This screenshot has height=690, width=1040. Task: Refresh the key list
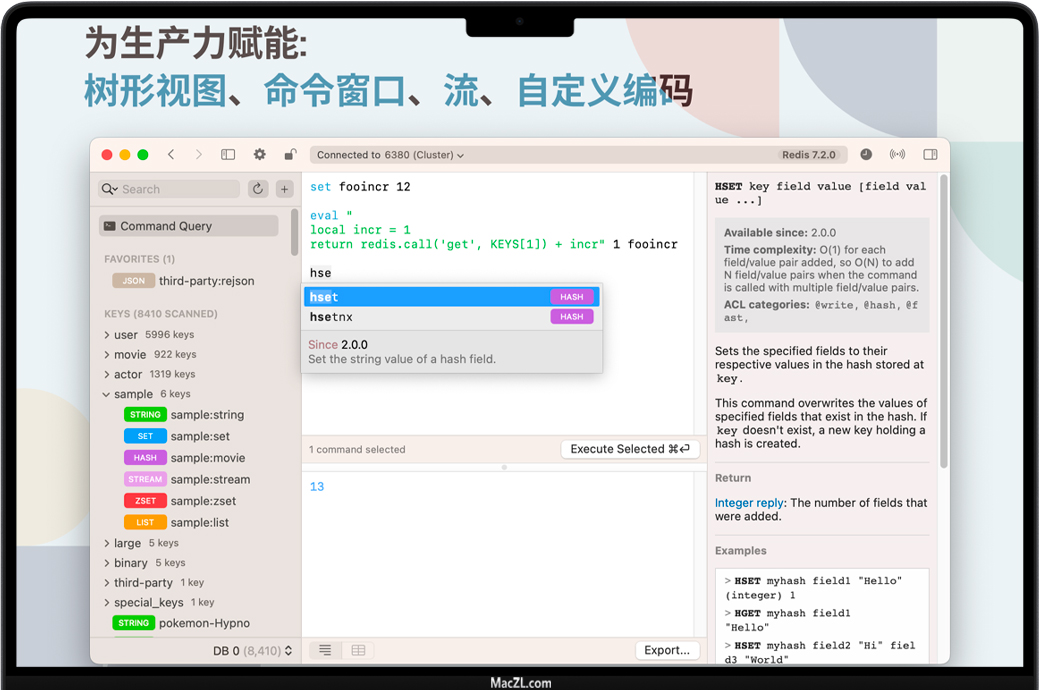(x=257, y=189)
